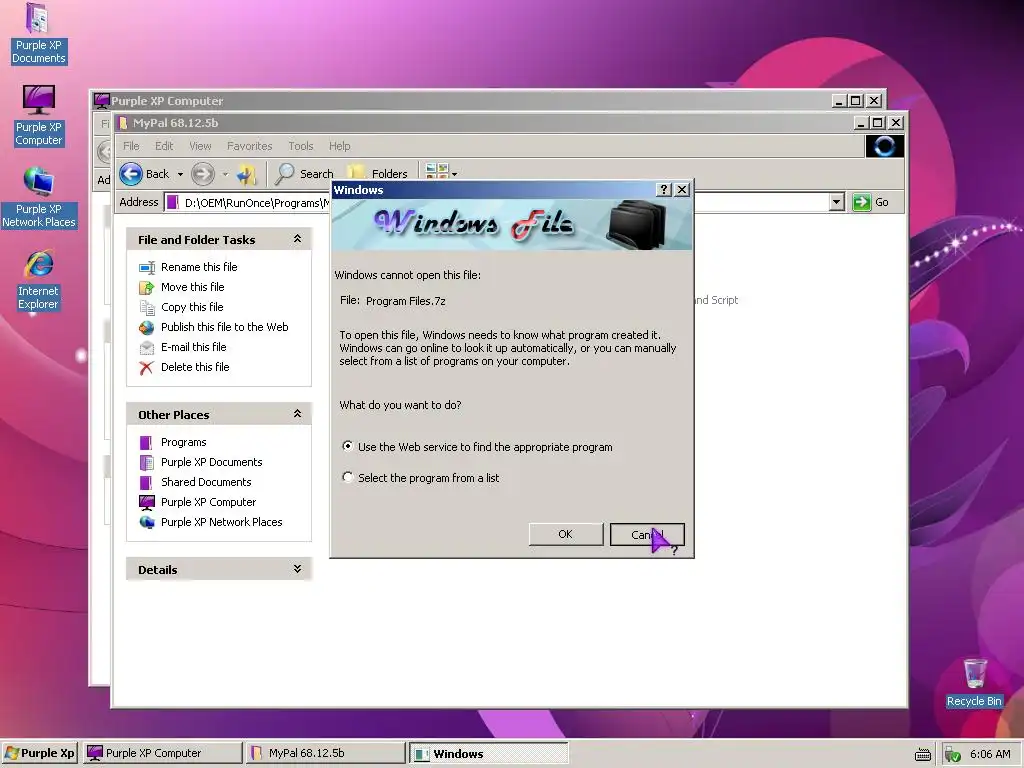Open the Tools menu

[301, 146]
